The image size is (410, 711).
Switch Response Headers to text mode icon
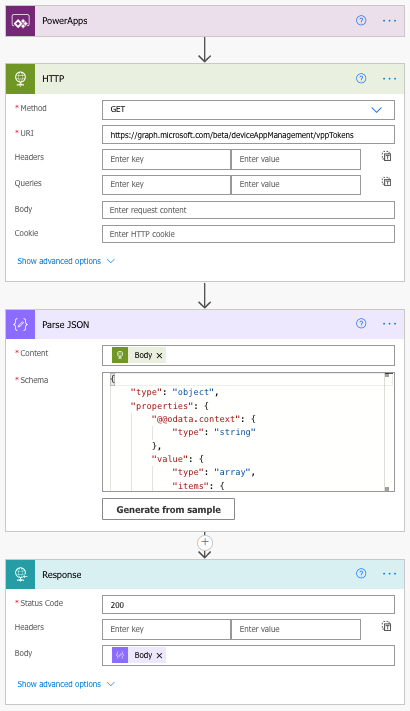[x=386, y=626]
